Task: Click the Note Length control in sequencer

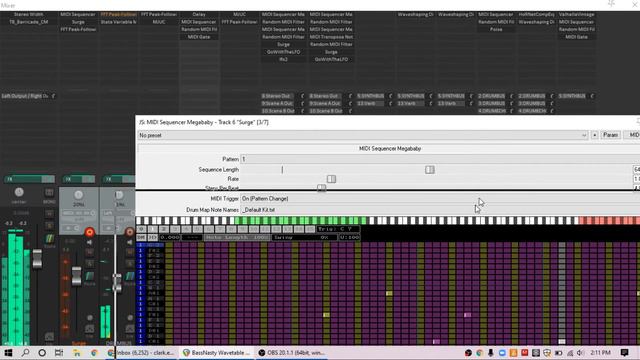Action: click(x=237, y=237)
